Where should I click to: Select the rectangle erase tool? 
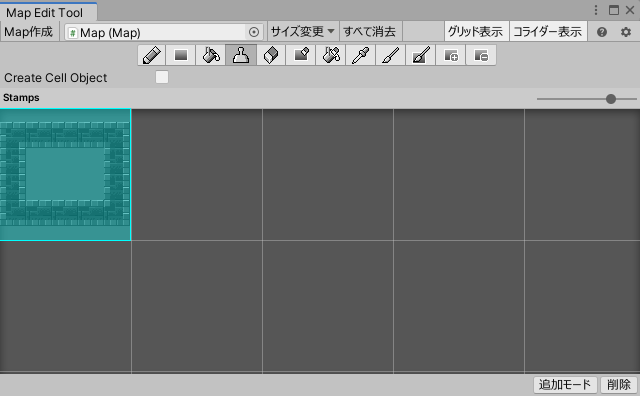coord(301,55)
